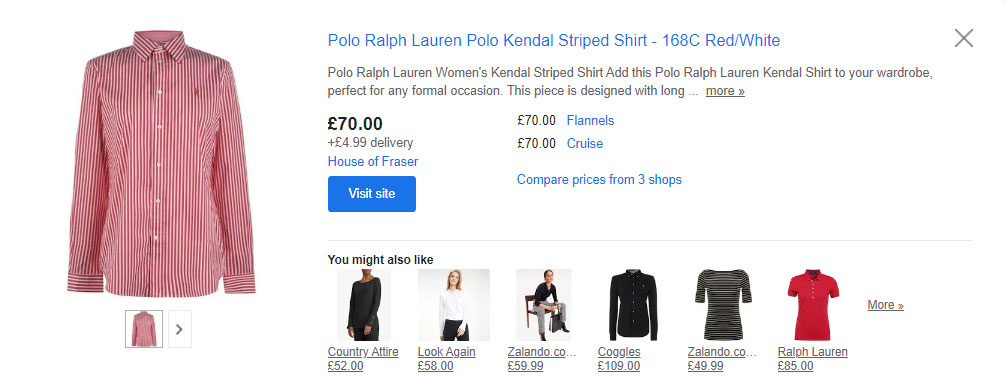Open the Cruise shop link
This screenshot has width=1004, height=381.
pyautogui.click(x=585, y=143)
